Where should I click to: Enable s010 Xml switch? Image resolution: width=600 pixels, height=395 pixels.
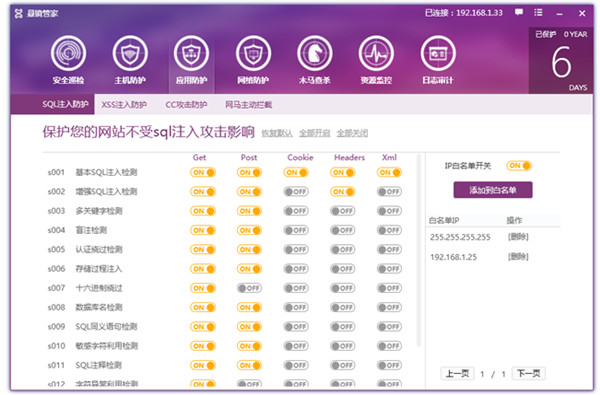pos(389,346)
